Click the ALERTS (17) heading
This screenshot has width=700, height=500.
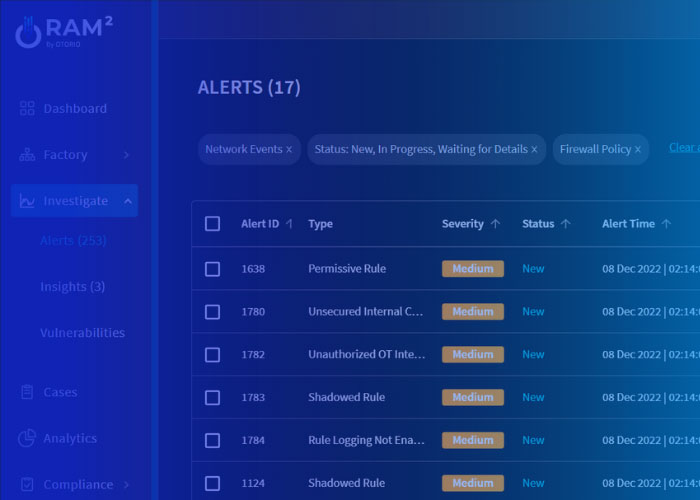click(249, 88)
